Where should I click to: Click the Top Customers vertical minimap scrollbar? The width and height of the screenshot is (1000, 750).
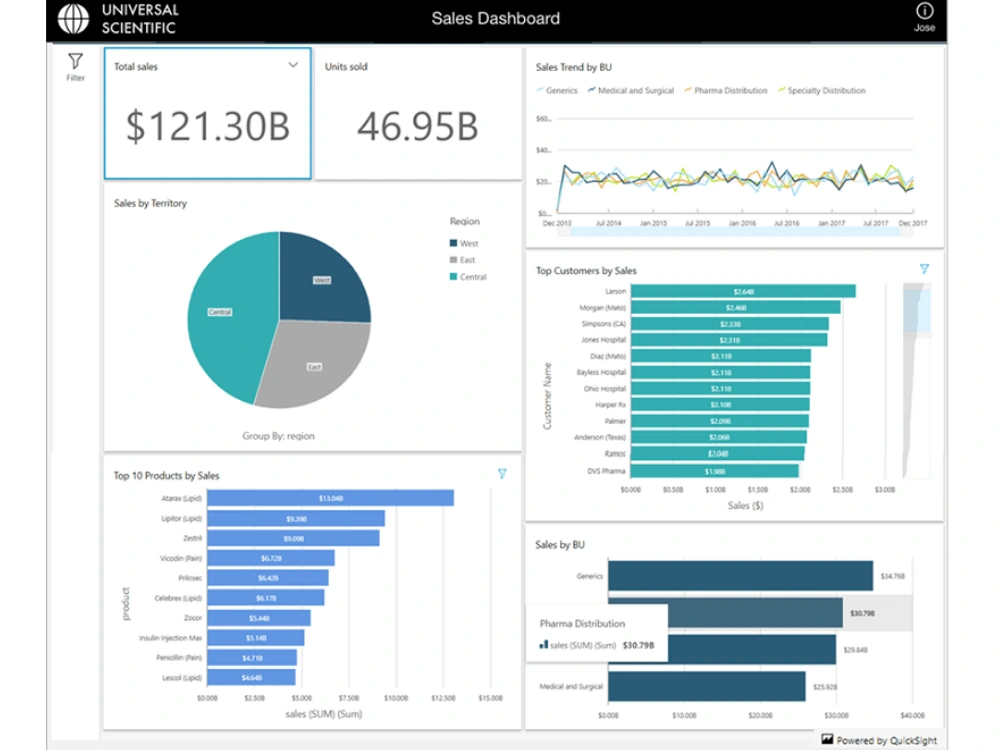click(x=916, y=381)
